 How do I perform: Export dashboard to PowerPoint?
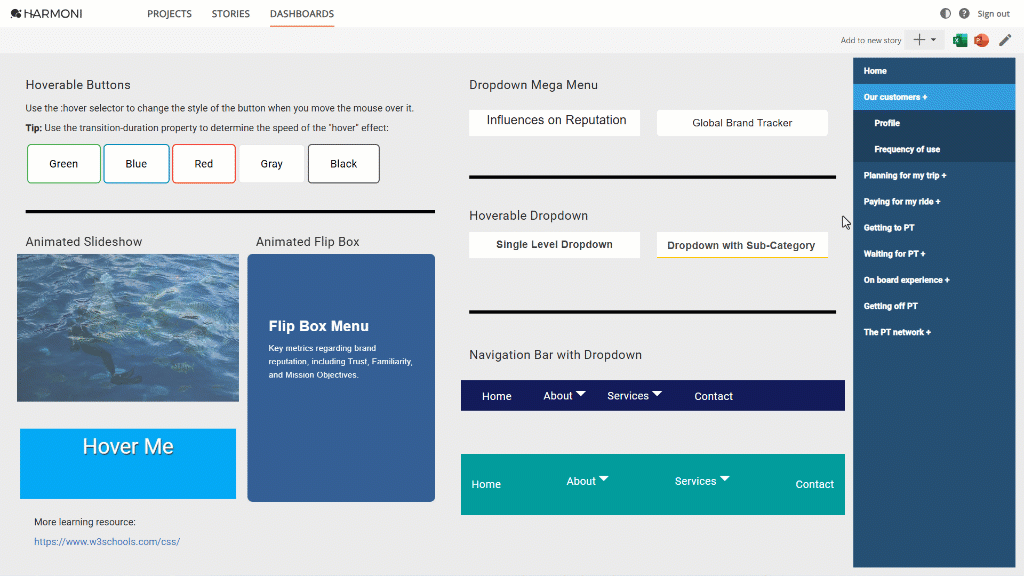pos(981,40)
